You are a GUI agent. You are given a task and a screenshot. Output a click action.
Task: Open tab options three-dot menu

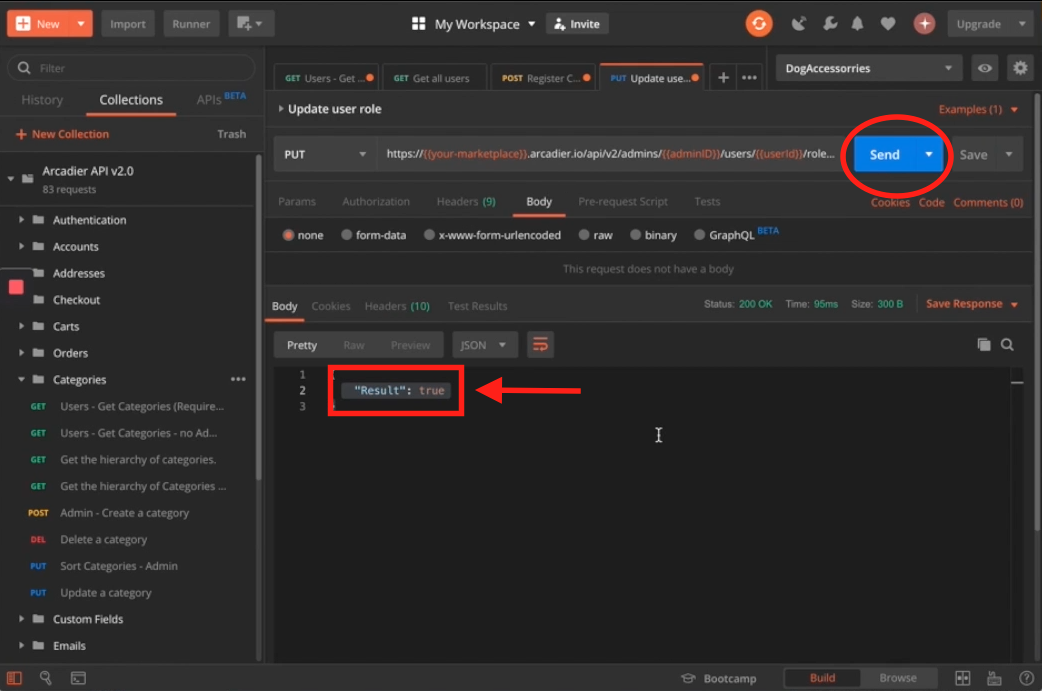(x=749, y=78)
